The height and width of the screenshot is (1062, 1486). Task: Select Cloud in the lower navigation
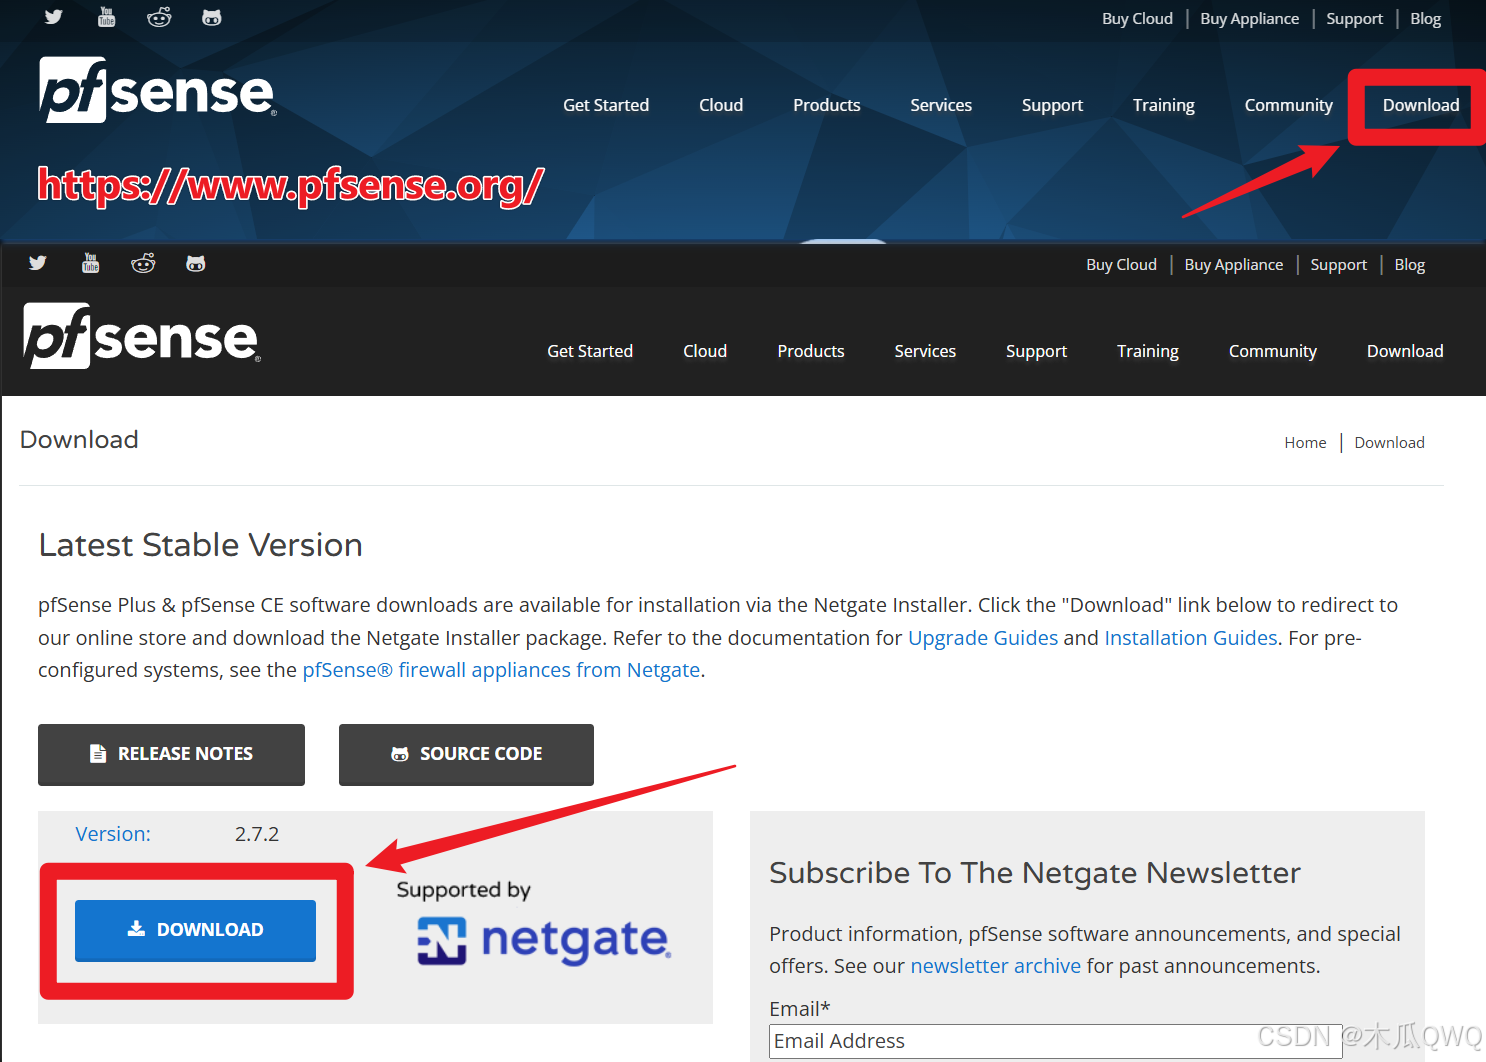(705, 351)
